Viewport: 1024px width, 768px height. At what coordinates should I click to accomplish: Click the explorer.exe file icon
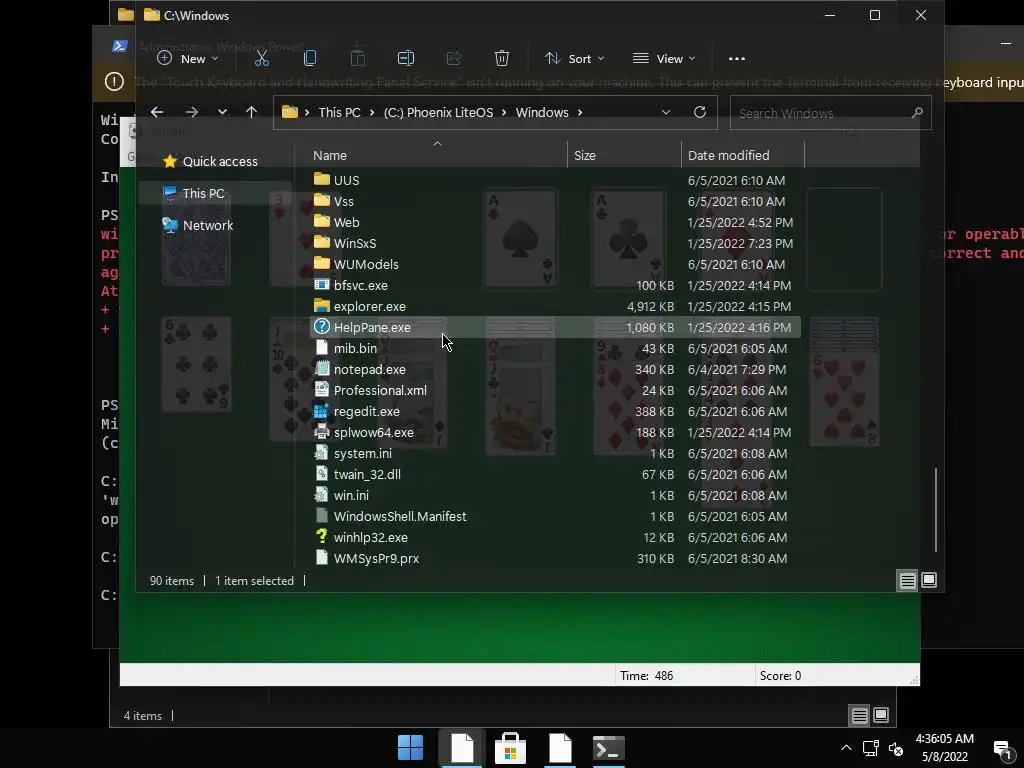(x=321, y=306)
